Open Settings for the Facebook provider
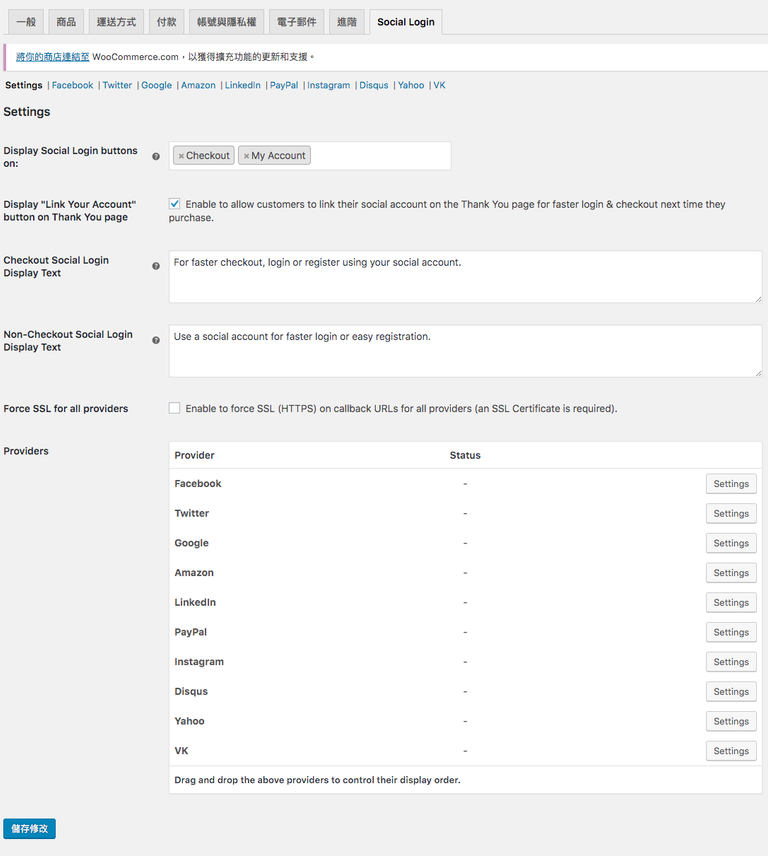This screenshot has width=768, height=856. (730, 484)
